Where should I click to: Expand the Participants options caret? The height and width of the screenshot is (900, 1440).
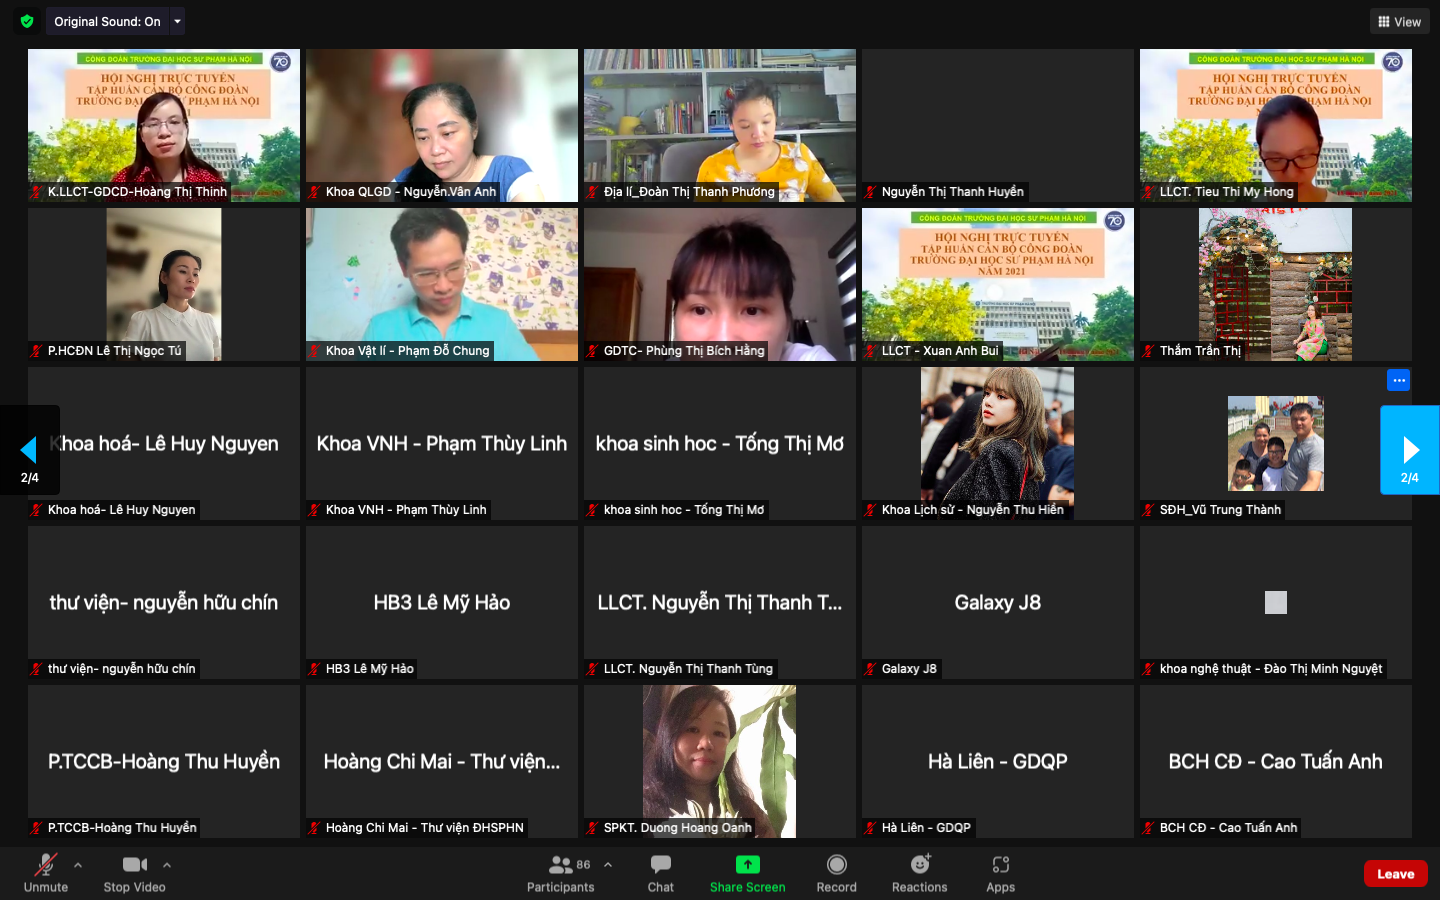click(x=608, y=865)
